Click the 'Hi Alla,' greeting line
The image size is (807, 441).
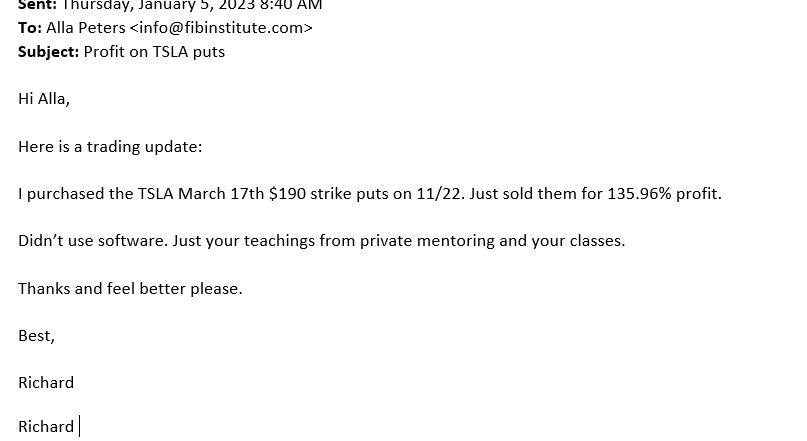pos(44,99)
